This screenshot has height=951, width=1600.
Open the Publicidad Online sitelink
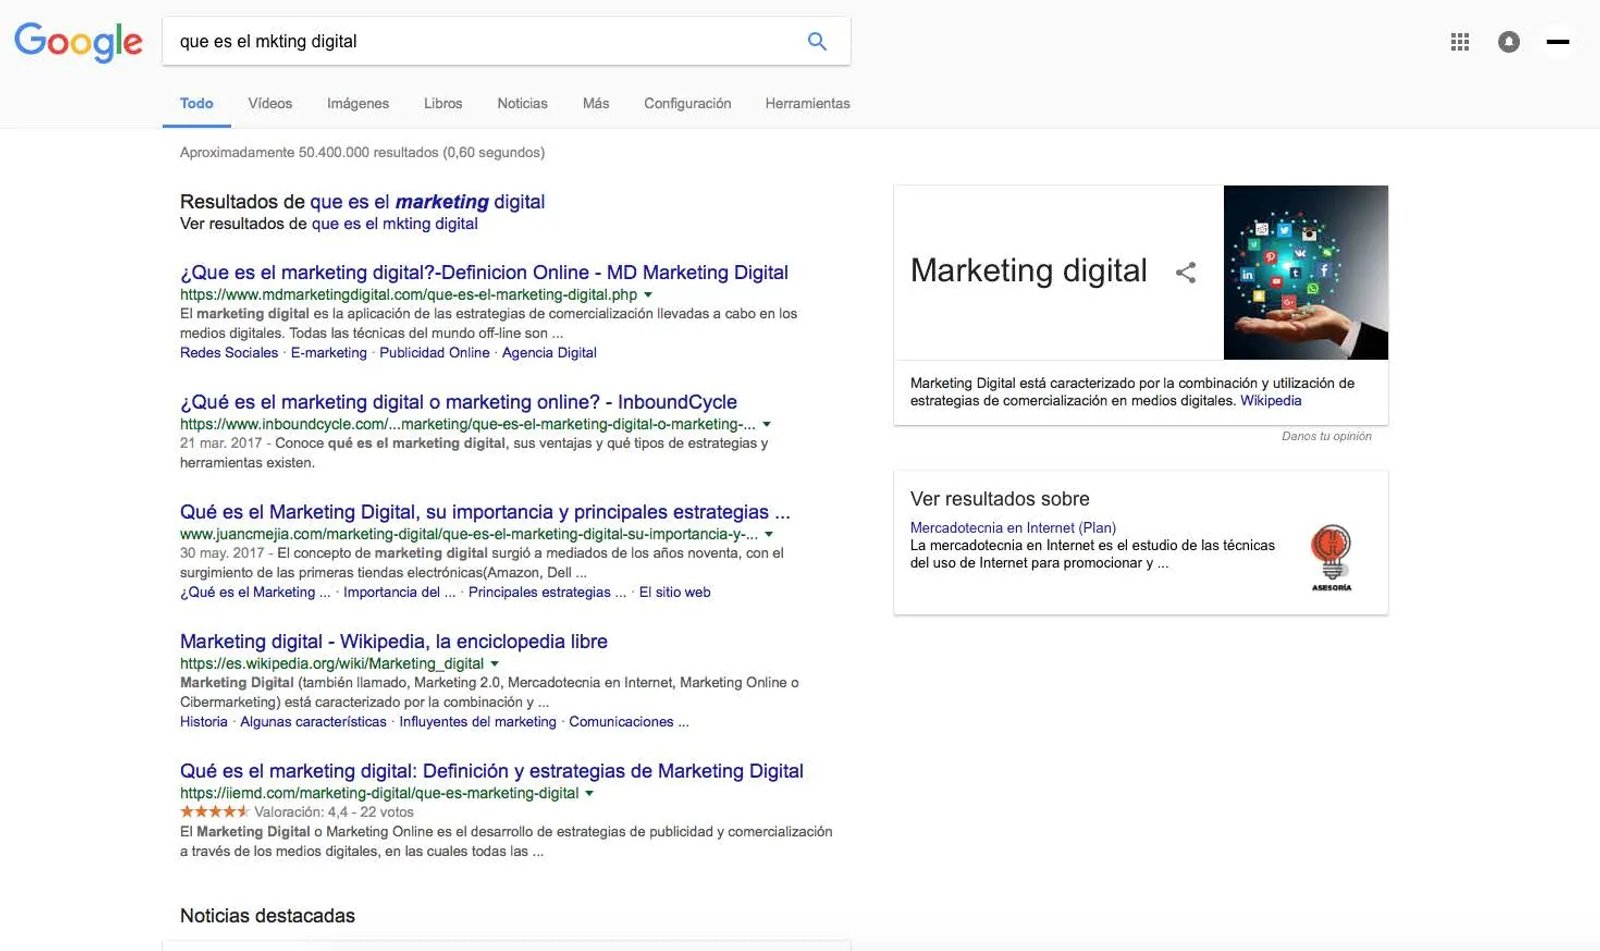[x=435, y=353]
